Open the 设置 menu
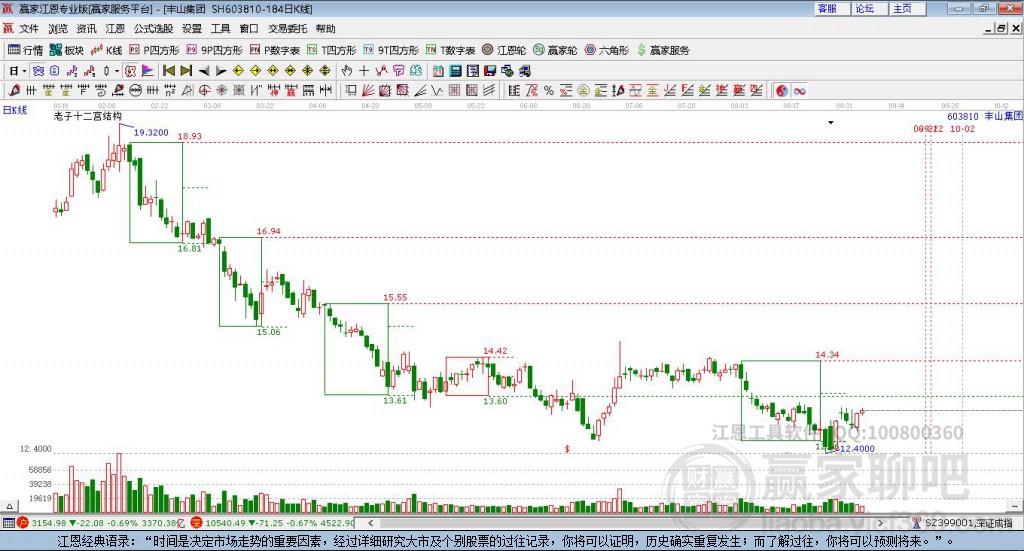 pos(192,29)
